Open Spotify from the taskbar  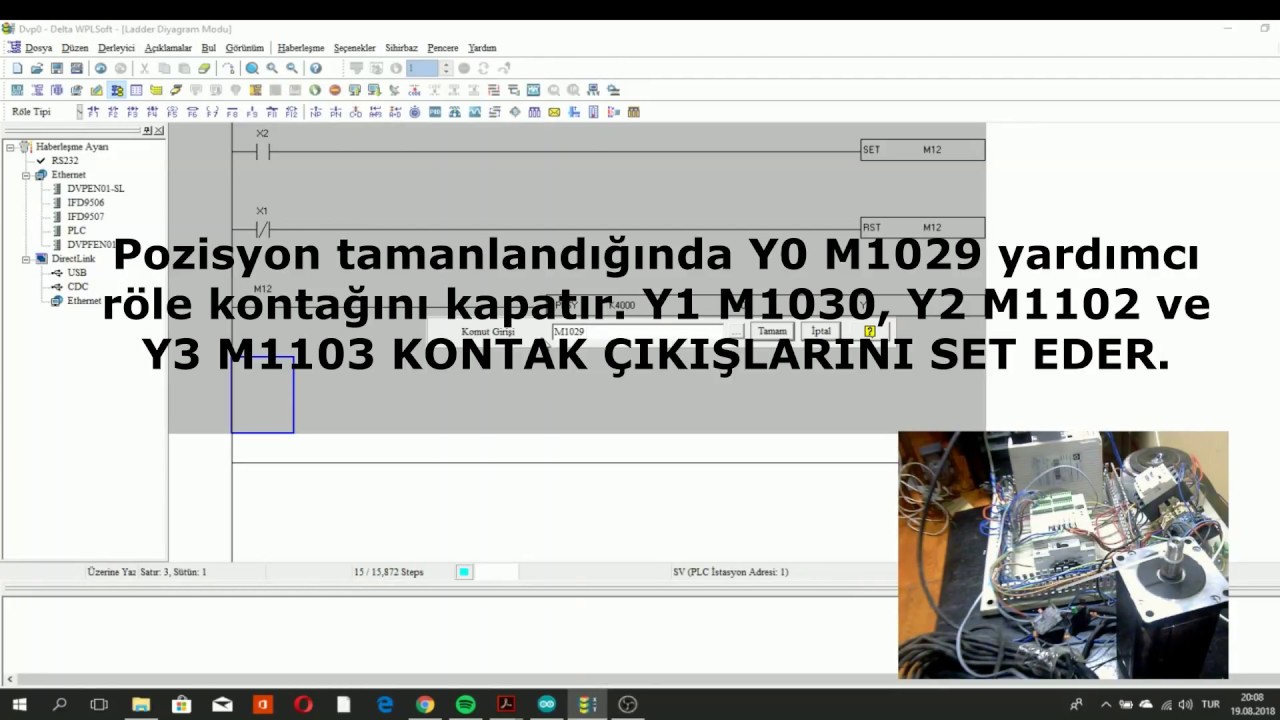point(466,704)
